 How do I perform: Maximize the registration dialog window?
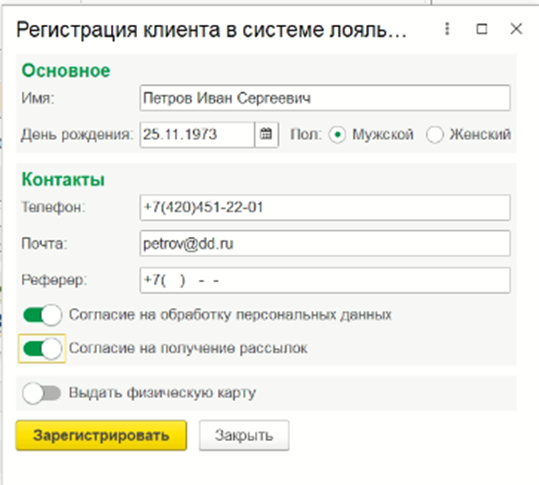[x=482, y=29]
